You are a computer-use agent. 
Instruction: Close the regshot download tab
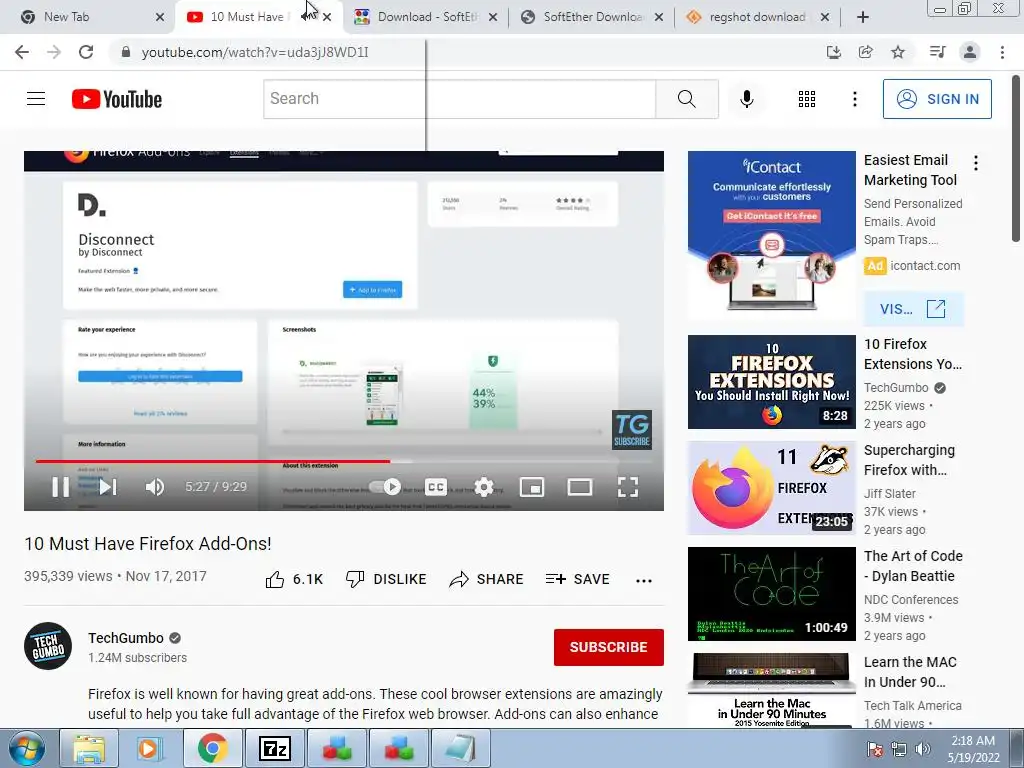pyautogui.click(x=825, y=17)
